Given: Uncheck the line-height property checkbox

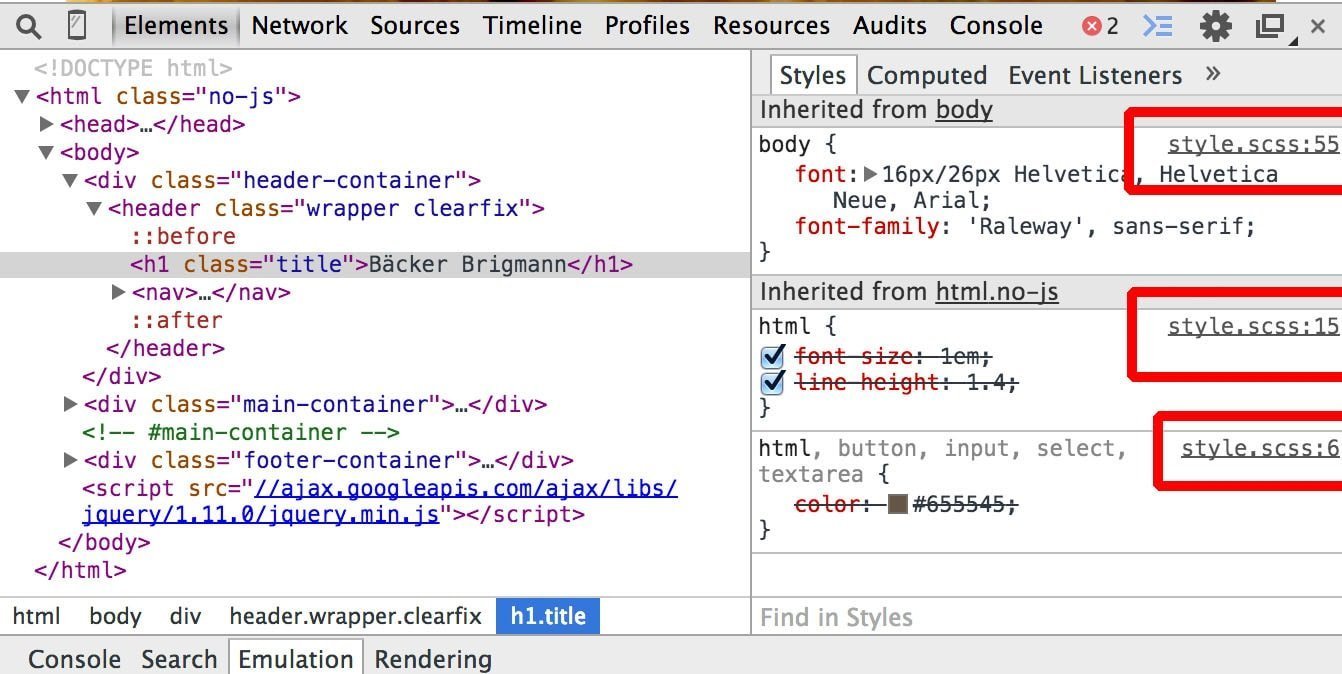Looking at the screenshot, I should tap(772, 382).
